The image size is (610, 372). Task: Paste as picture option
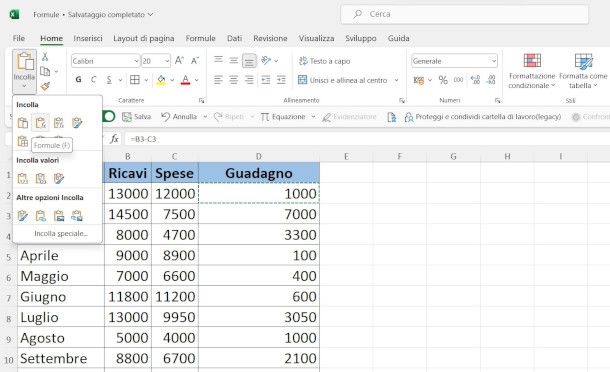point(59,216)
